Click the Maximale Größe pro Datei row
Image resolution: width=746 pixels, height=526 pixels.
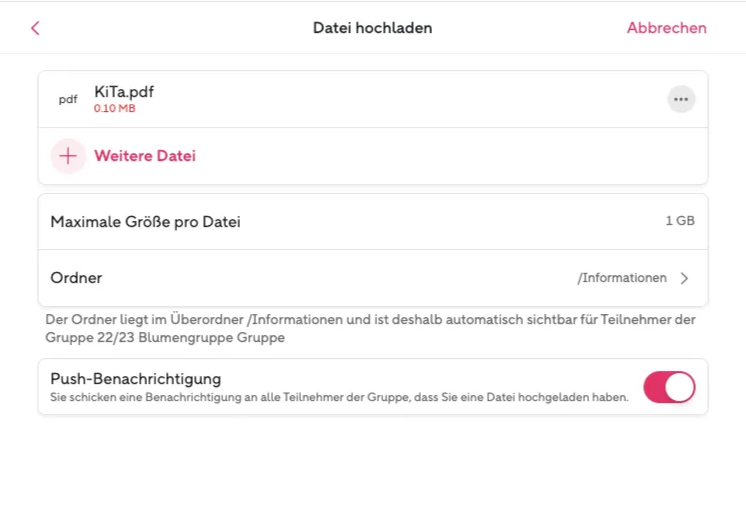pos(373,222)
